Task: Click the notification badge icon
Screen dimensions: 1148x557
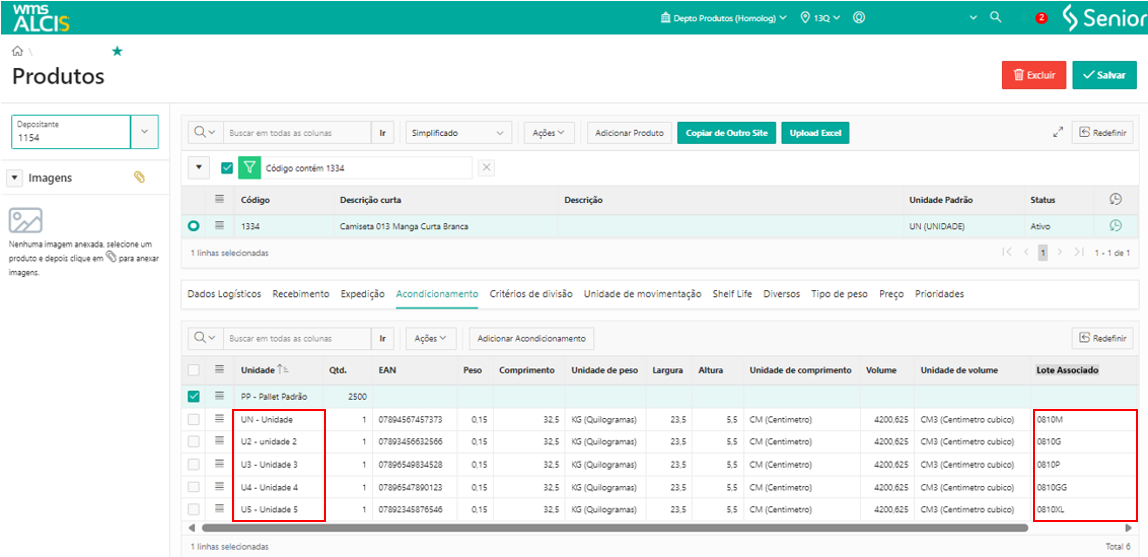Action: click(x=1041, y=18)
